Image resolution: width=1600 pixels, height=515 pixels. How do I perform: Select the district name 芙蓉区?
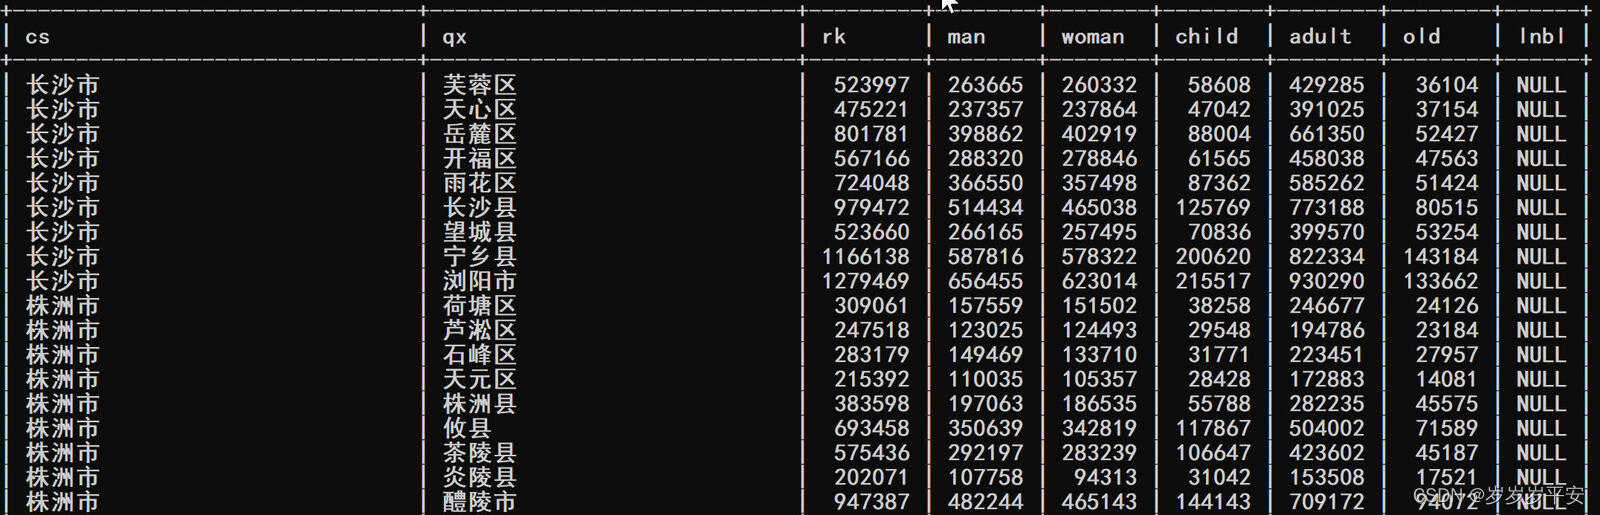(480, 85)
